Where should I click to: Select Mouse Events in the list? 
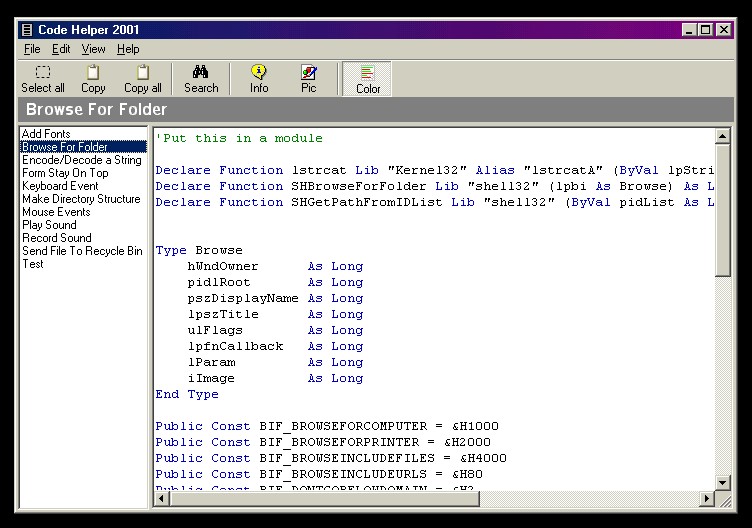pos(83,211)
